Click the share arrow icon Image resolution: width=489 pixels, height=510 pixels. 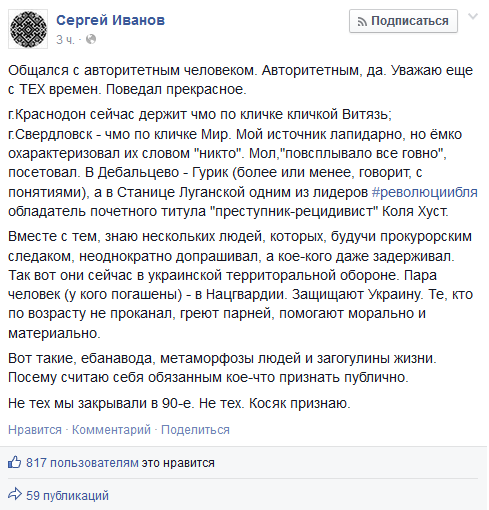pos(15,495)
